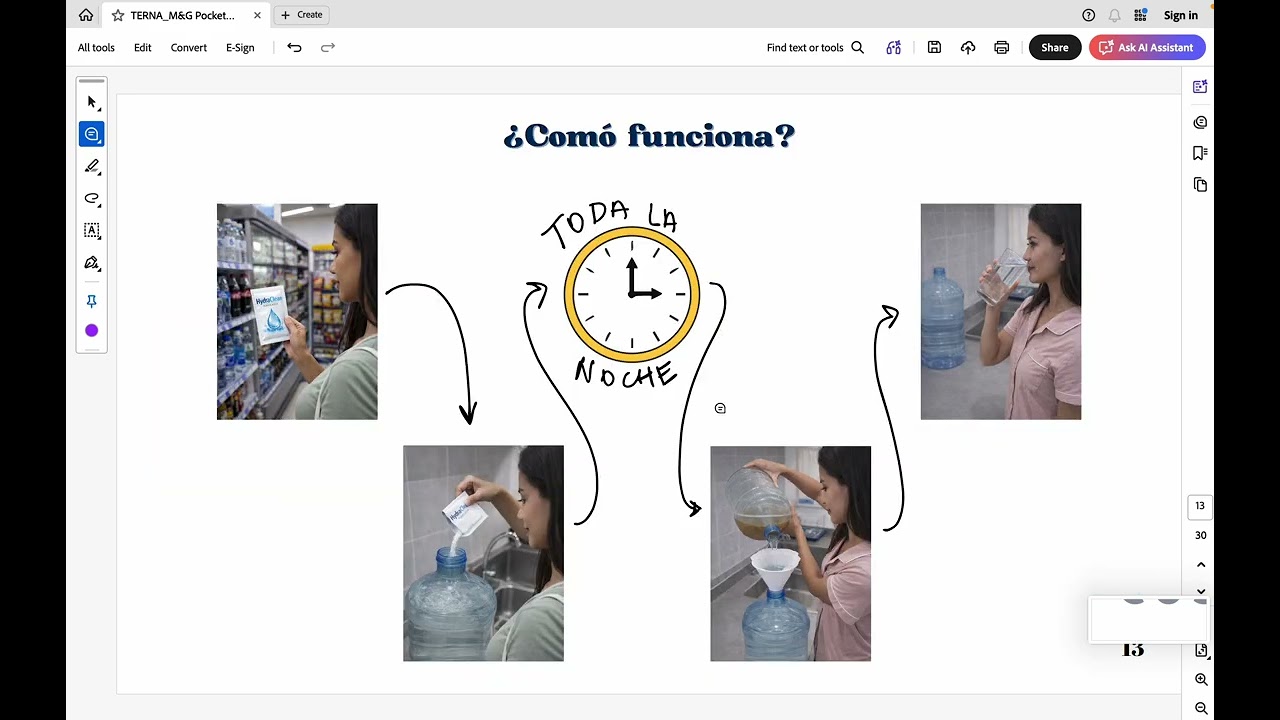The width and height of the screenshot is (1280, 720).
Task: Select the Fill & Sign pen tool
Action: tap(92, 263)
